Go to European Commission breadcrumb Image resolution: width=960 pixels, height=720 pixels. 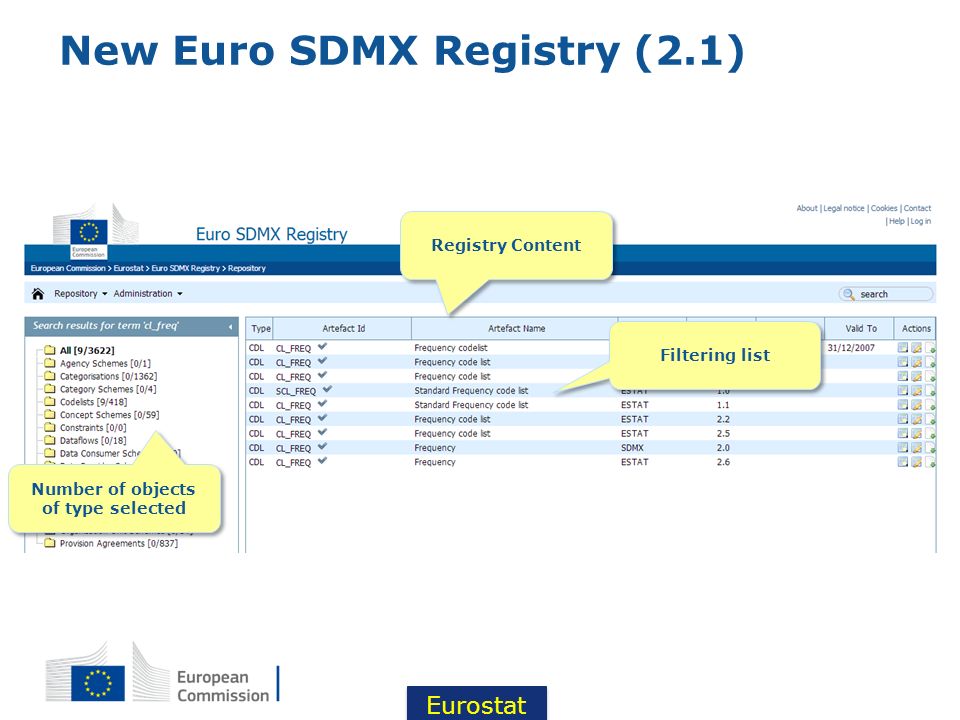68,269
